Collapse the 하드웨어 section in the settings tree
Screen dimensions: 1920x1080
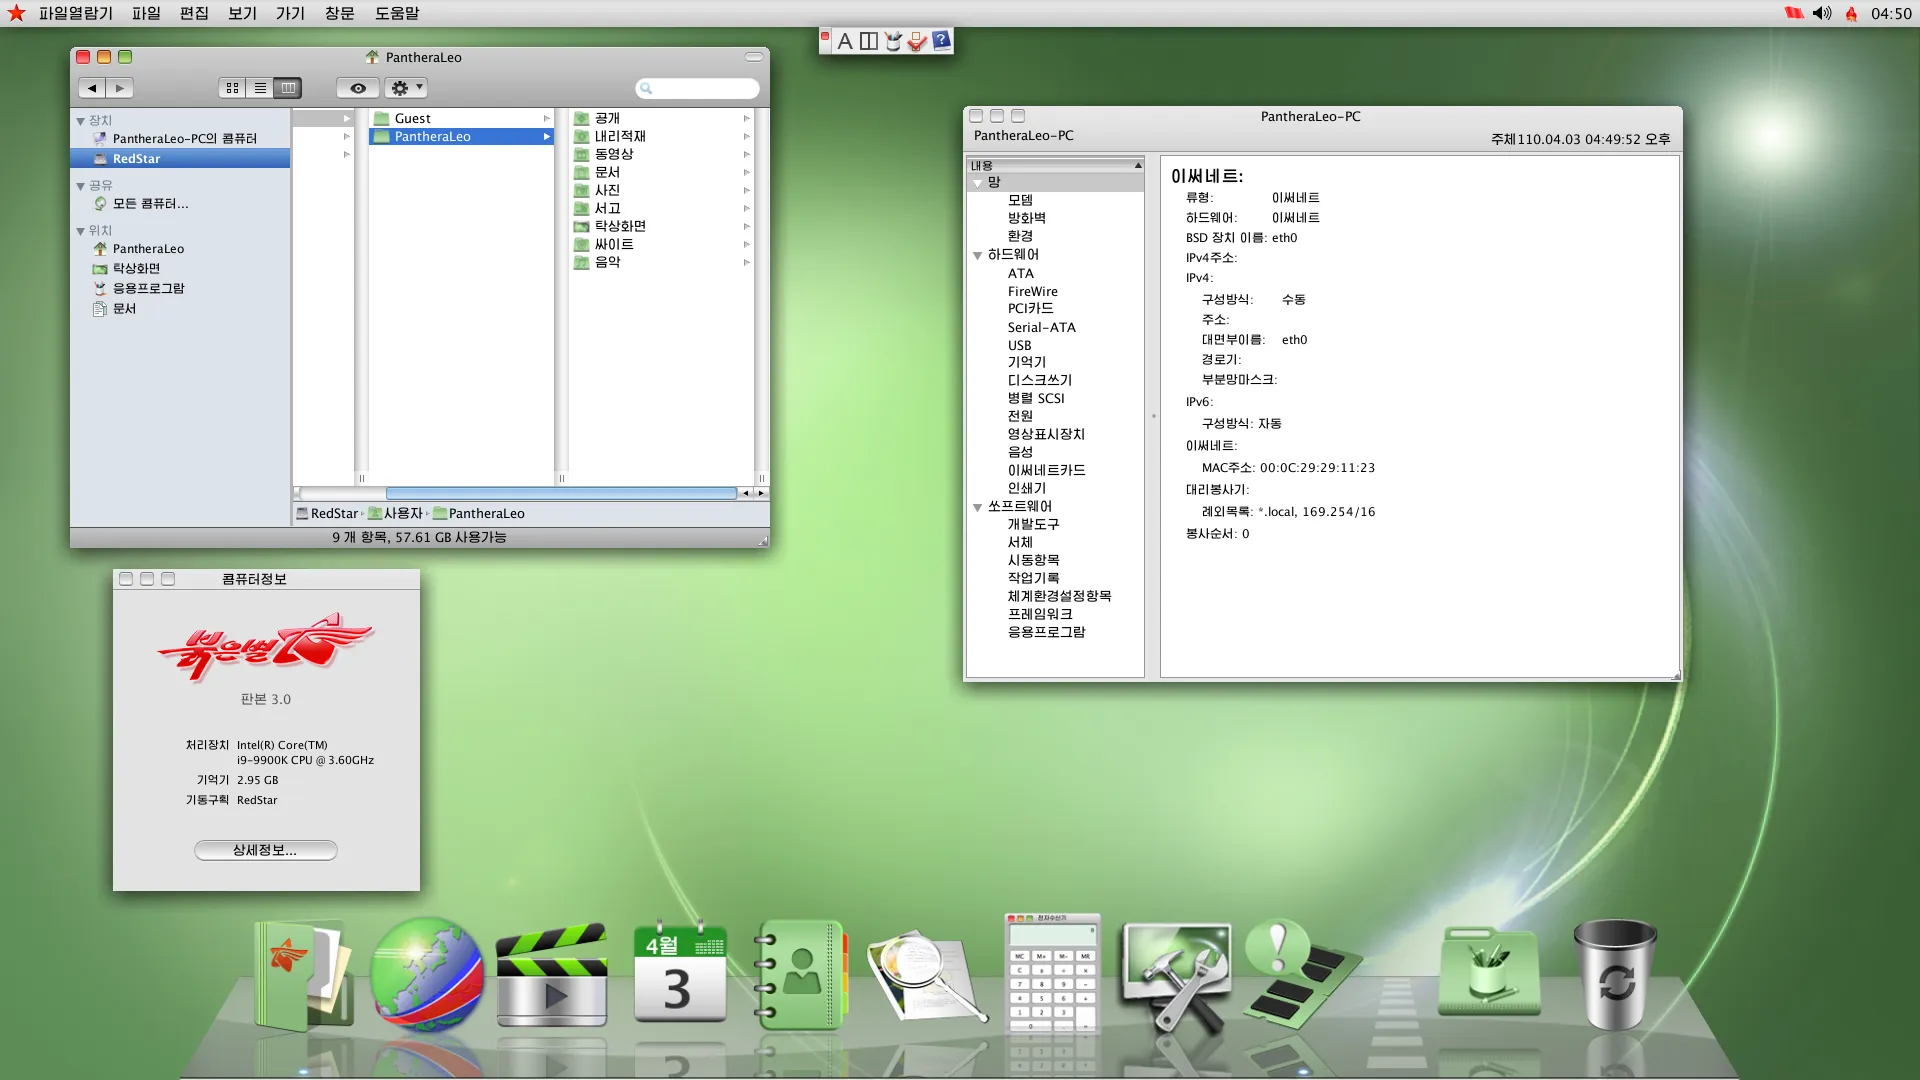[978, 255]
